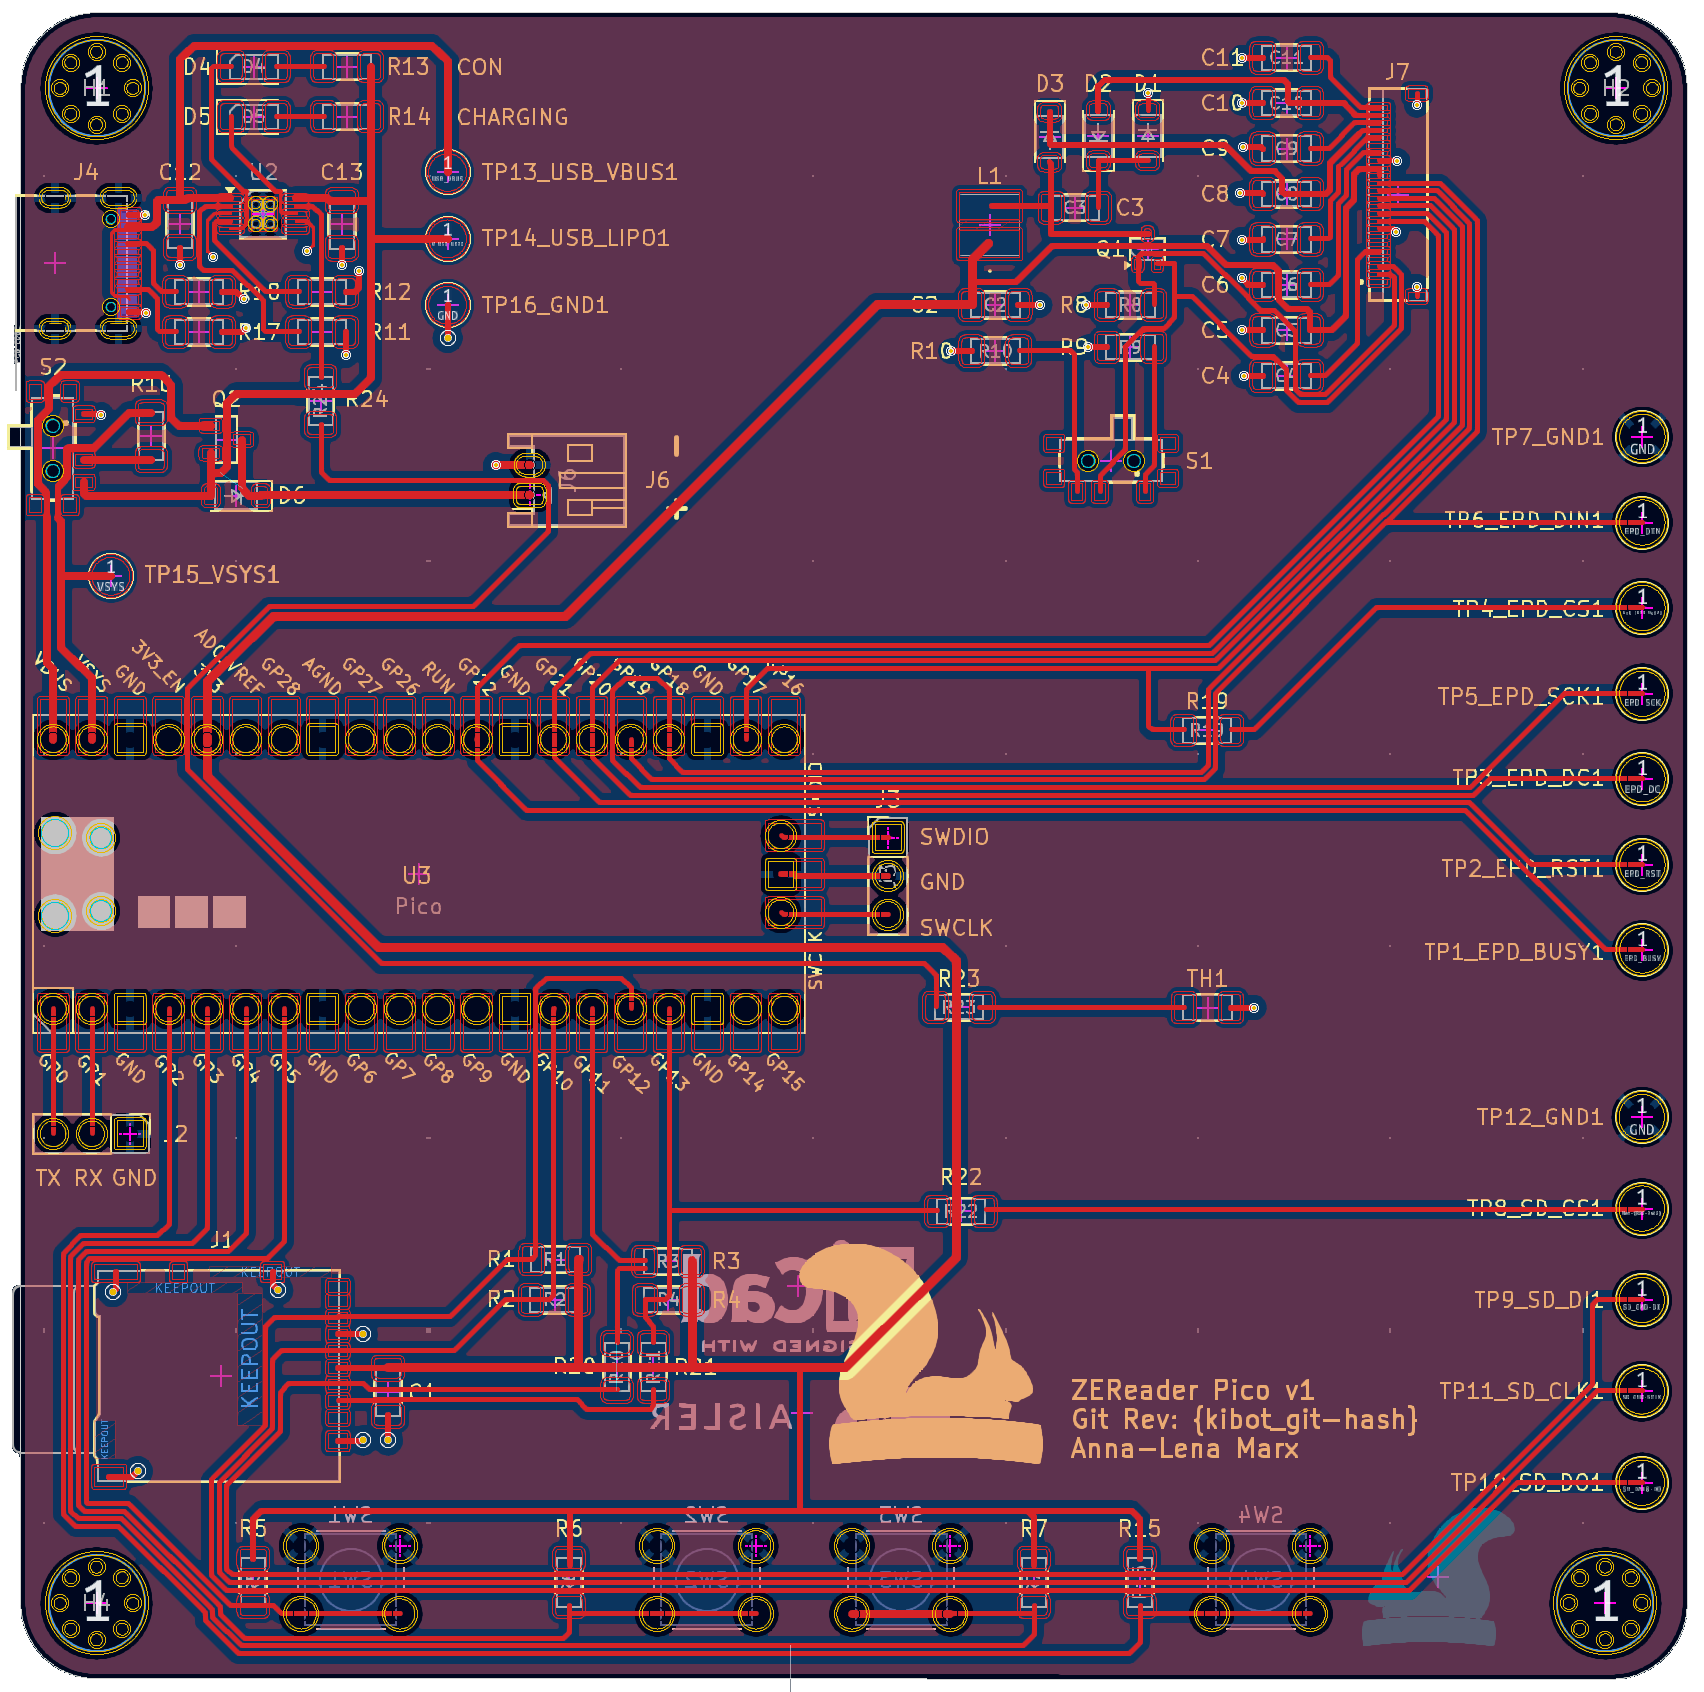This screenshot has width=1704, height=1692.
Task: Click the CHARGING silkscreen label near R14
Action: 512,117
